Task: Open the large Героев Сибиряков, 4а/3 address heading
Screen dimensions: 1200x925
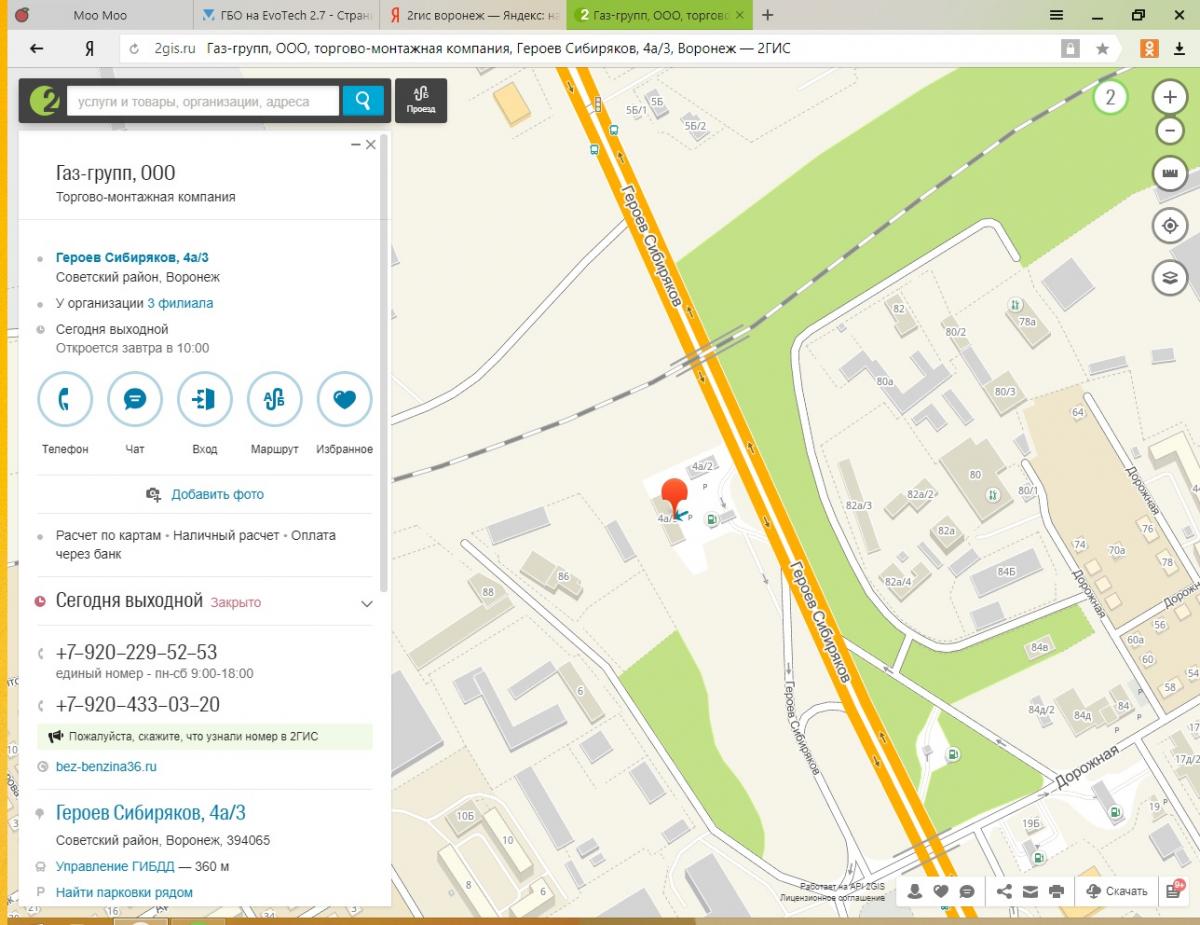Action: (x=151, y=813)
